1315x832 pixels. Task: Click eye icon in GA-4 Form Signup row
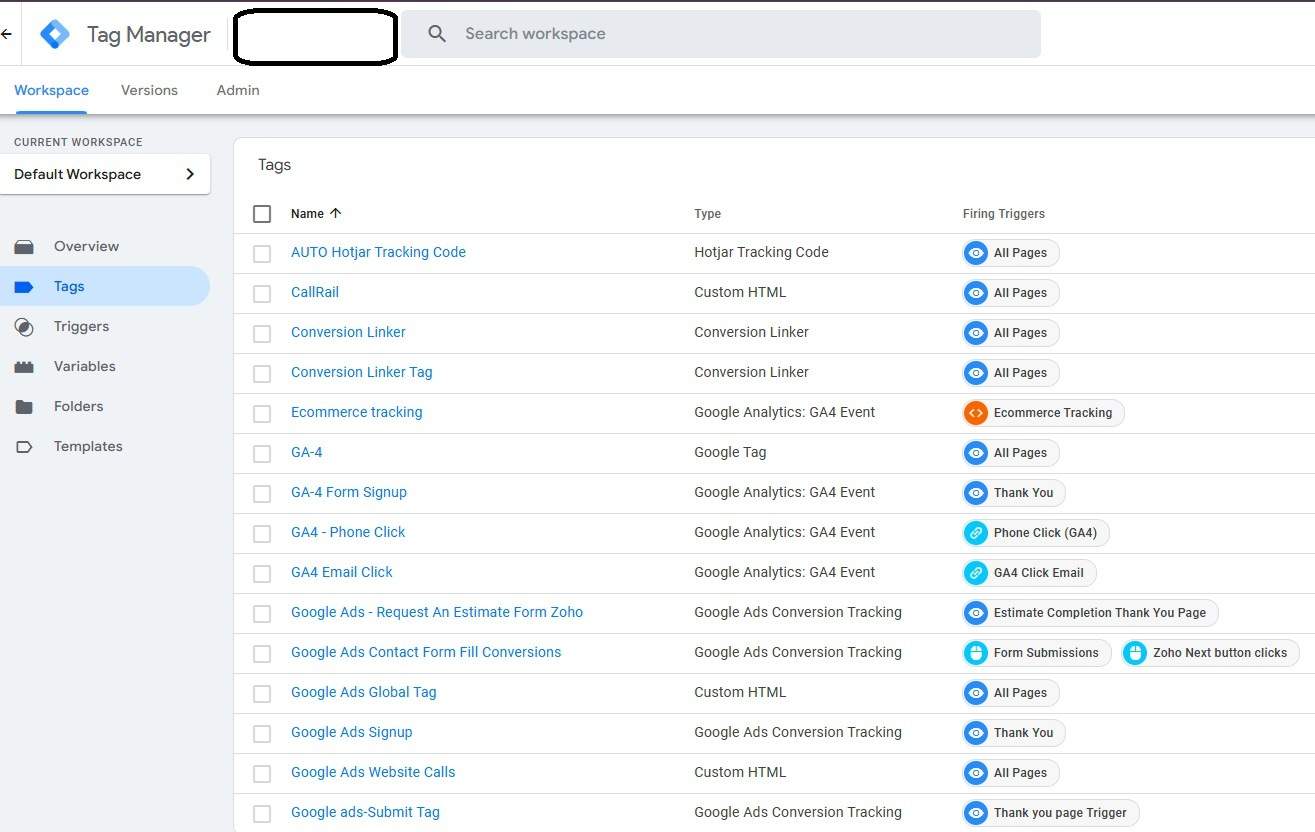(x=976, y=493)
